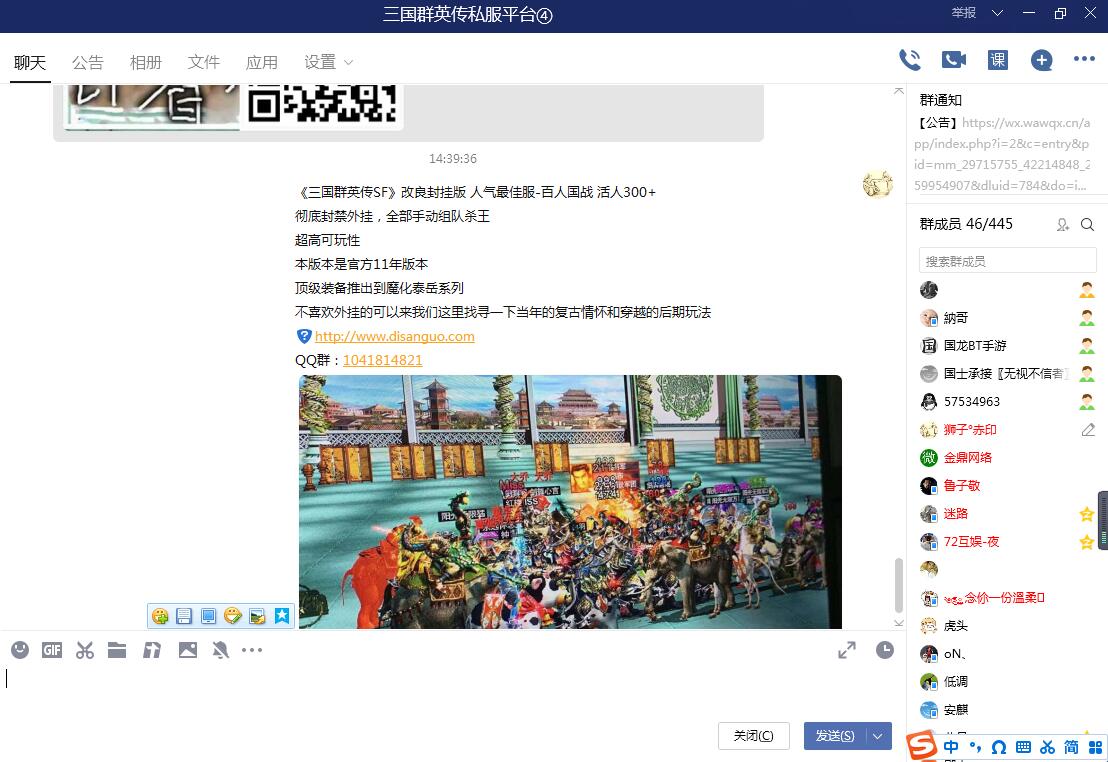This screenshot has width=1108, height=762.
Task: Open more input tools ellipsis
Action: [x=252, y=650]
